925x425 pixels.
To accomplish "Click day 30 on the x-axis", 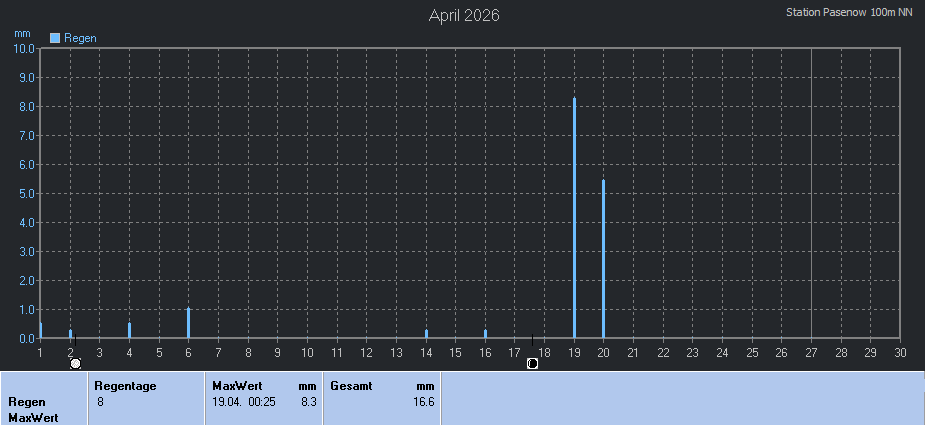I will 899,352.
